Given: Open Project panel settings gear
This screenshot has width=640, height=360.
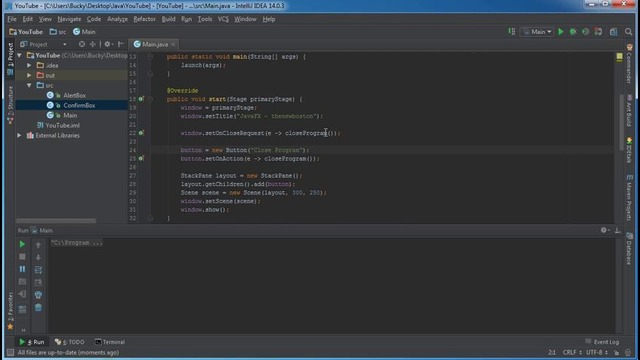Looking at the screenshot, I should click(108, 44).
